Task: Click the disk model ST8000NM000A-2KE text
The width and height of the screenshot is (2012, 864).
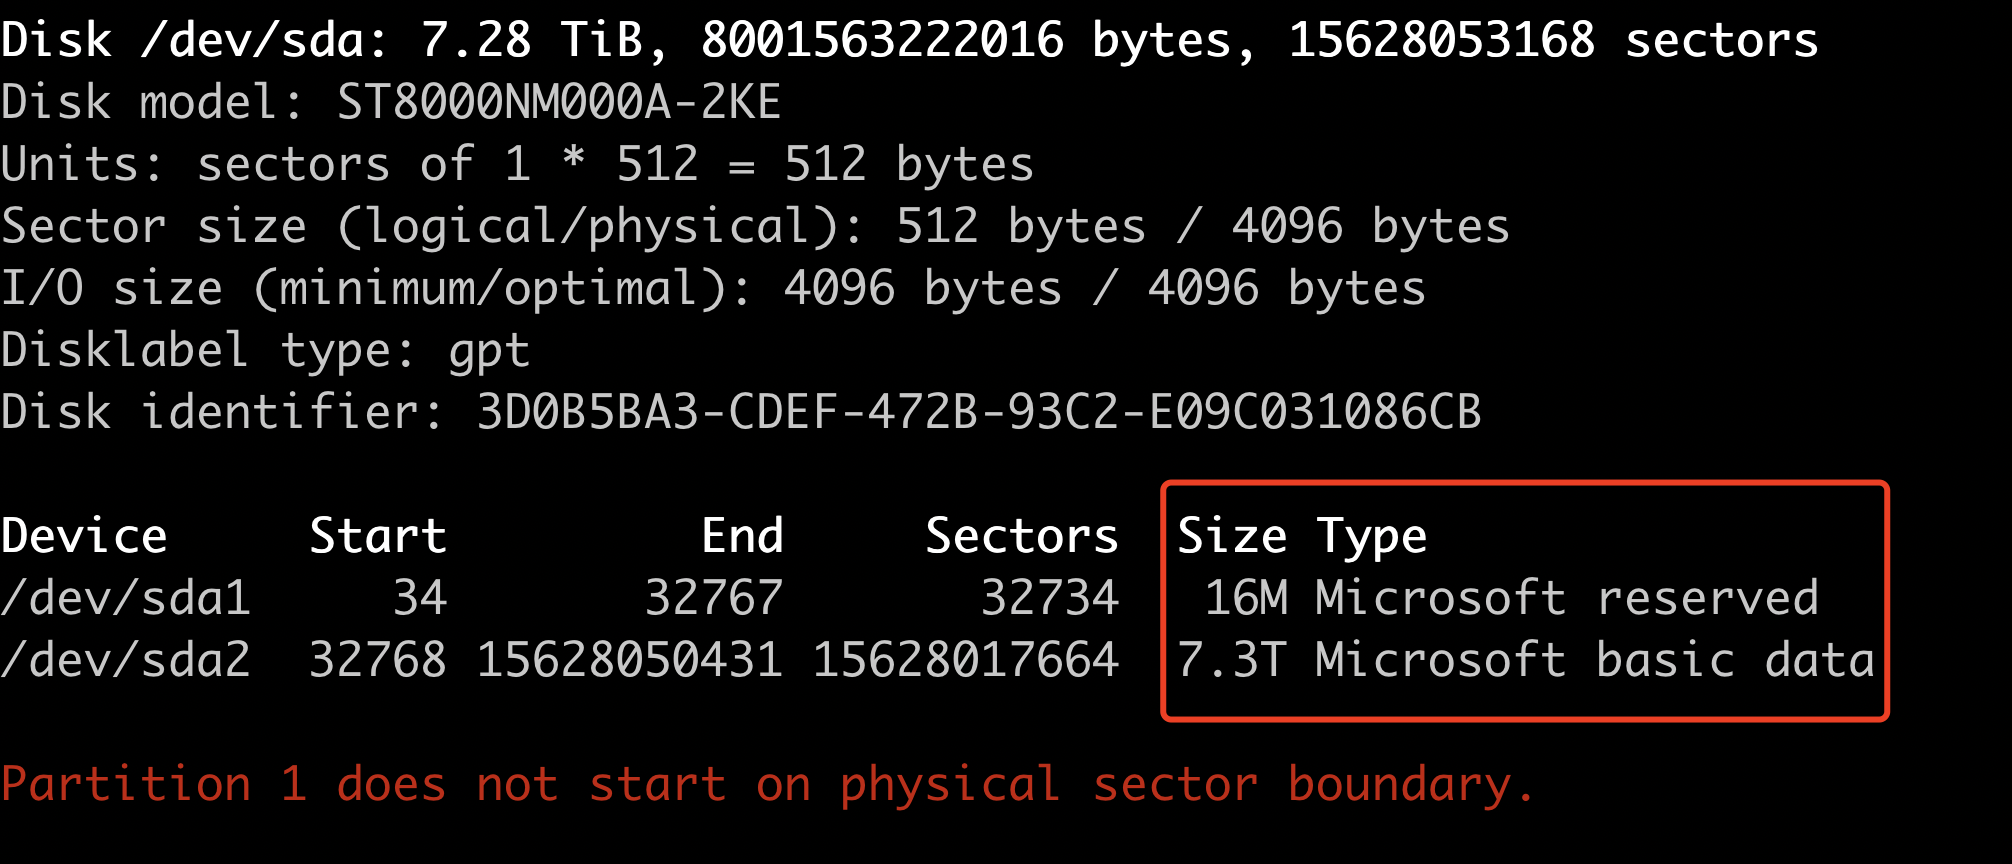Action: click(558, 102)
